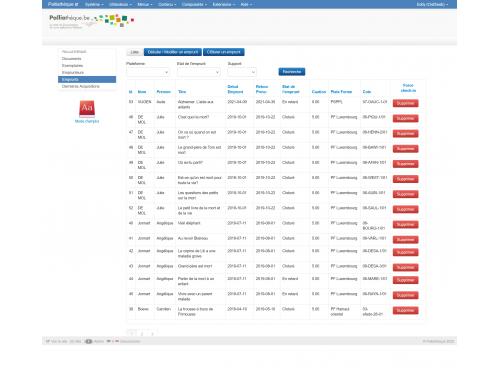Click Supprimer for Vieil éléphant row
Image resolution: width=500 pixels, height=370 pixels.
click(405, 225)
